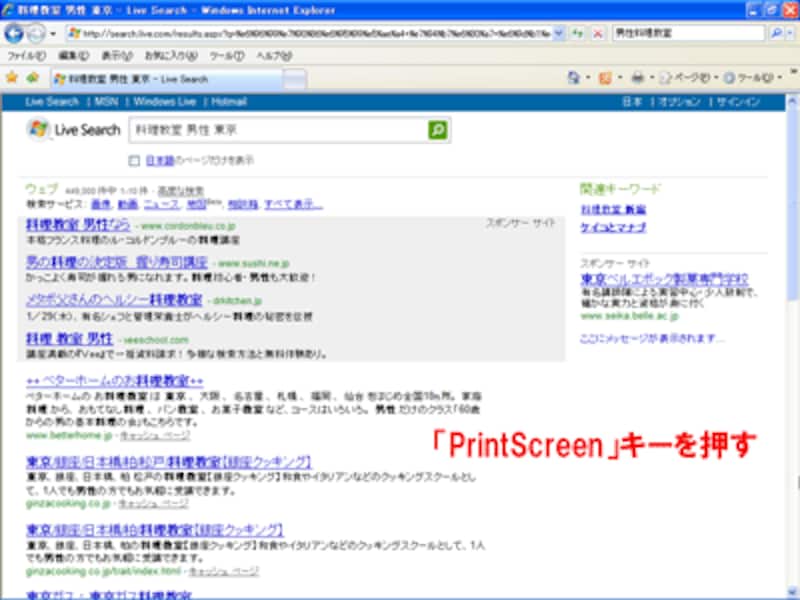The width and height of the screenshot is (800, 600).
Task: Open the dropdown arrow next to the Feeds icon
Action: [x=620, y=78]
